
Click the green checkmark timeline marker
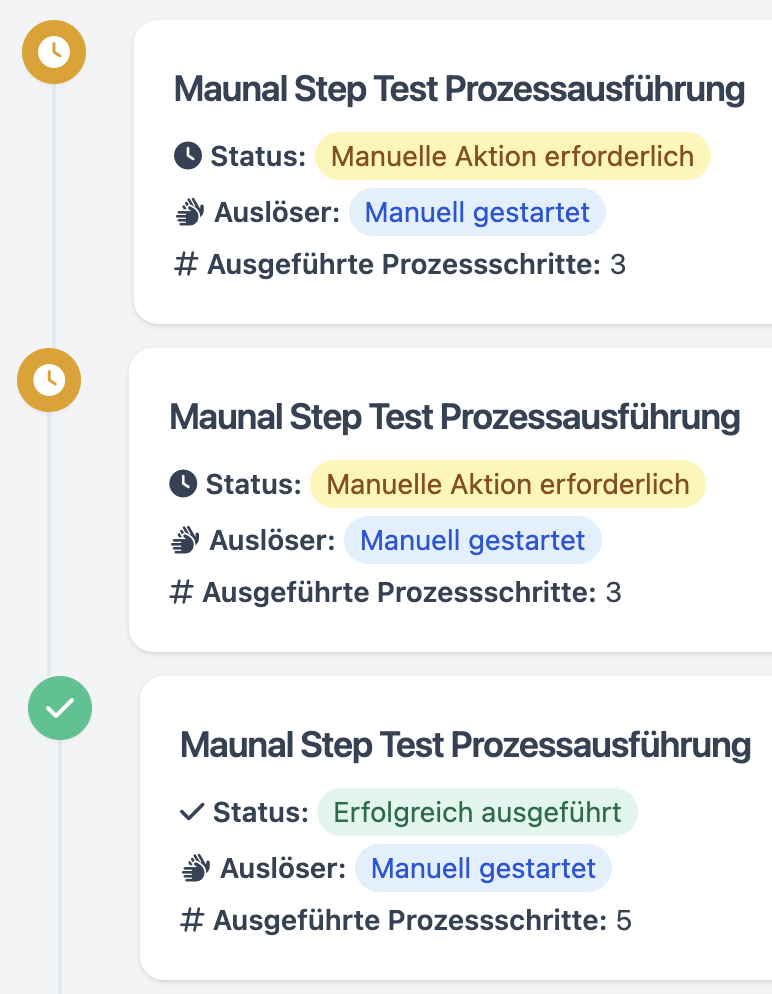pyautogui.click(x=60, y=708)
